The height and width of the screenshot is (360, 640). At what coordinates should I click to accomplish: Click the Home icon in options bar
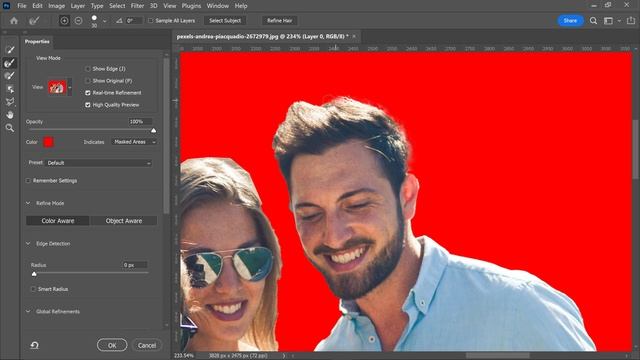[14, 20]
